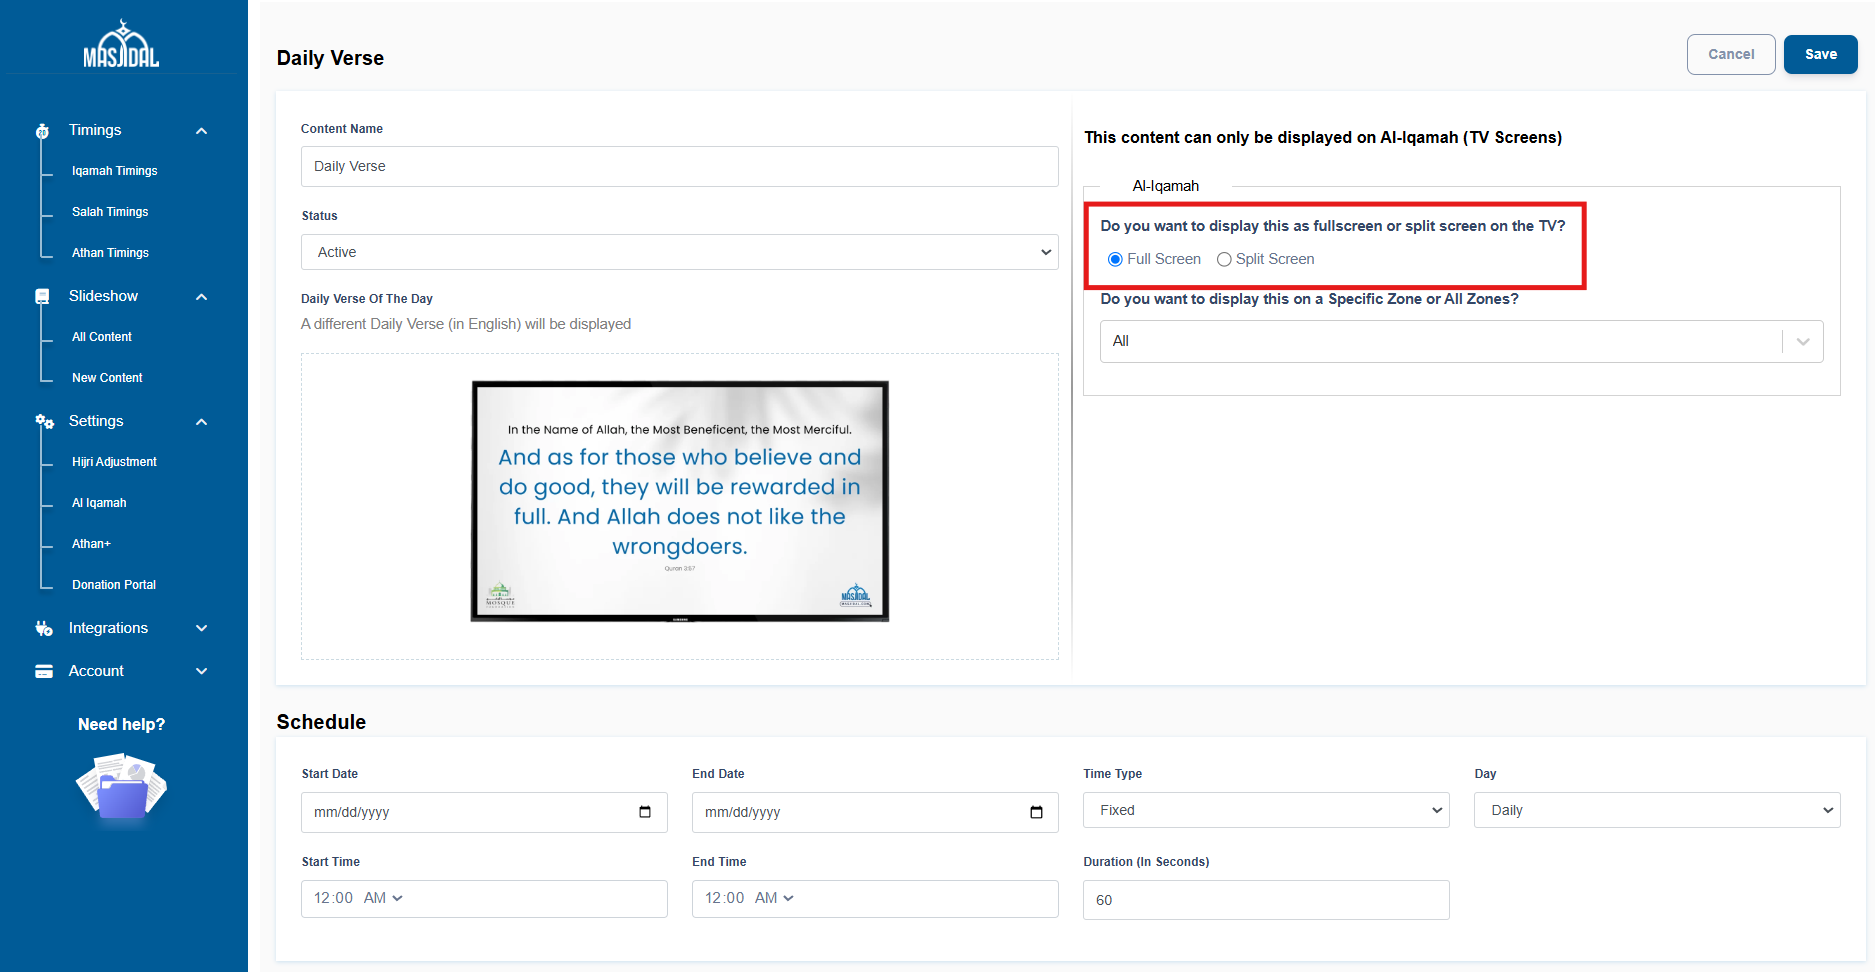Click the Masjidal logo in sidebar

121,45
